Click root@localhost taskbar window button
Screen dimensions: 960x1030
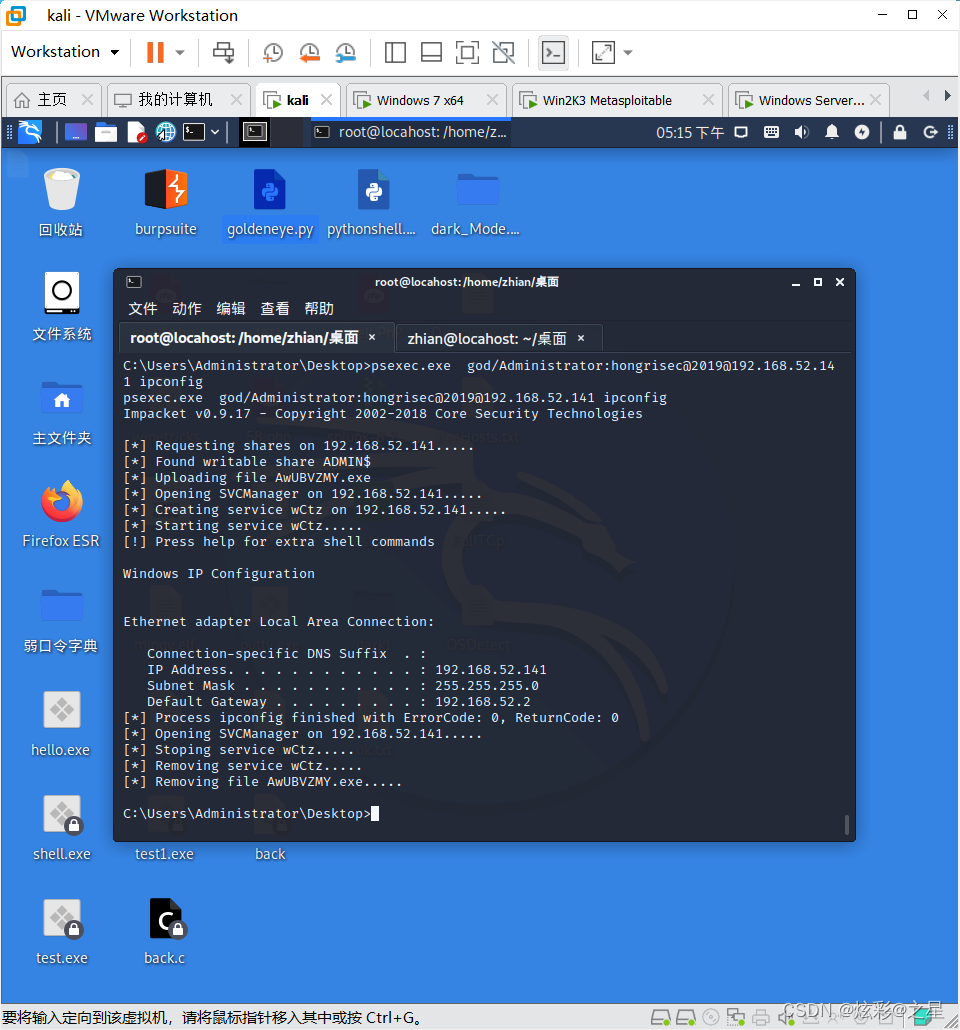411,132
